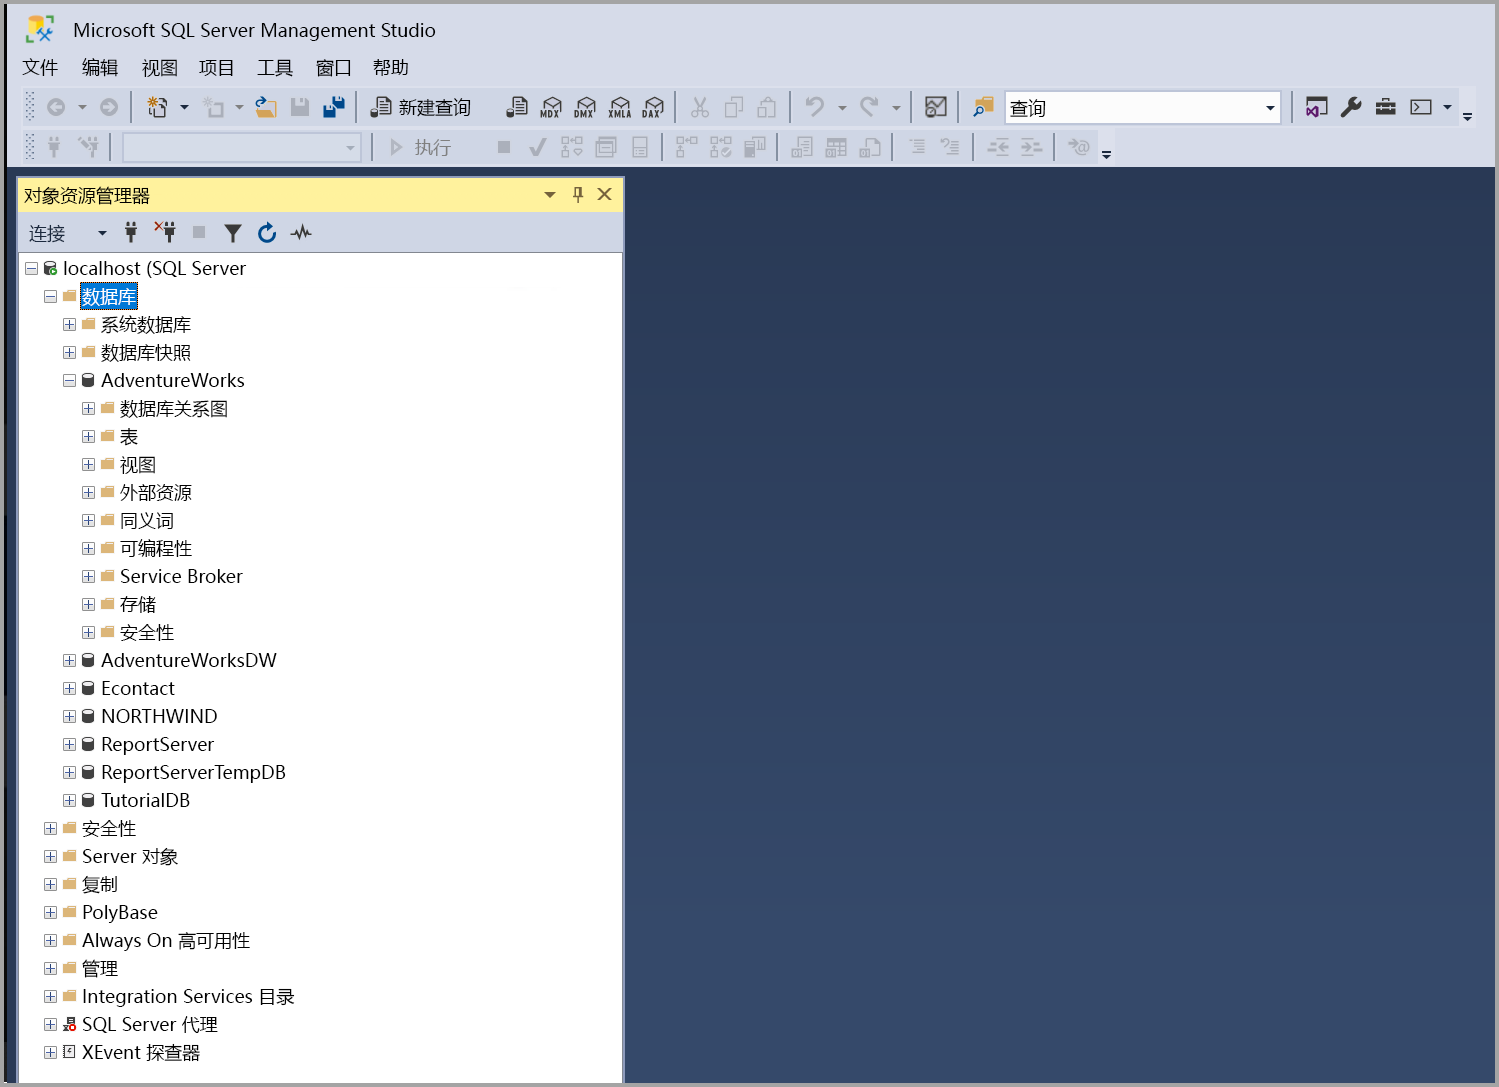Open the New Project dropdown arrow

(x=184, y=107)
